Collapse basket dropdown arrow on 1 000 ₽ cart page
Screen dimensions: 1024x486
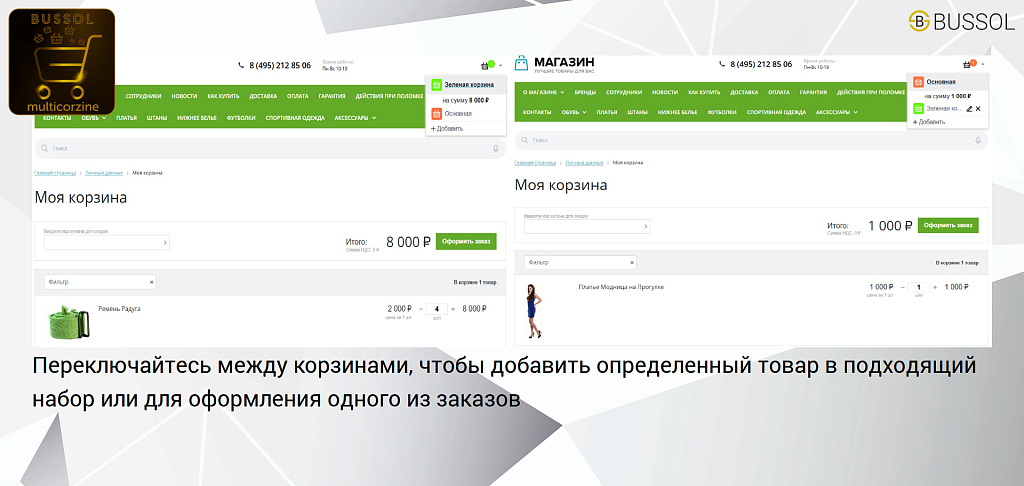982,65
